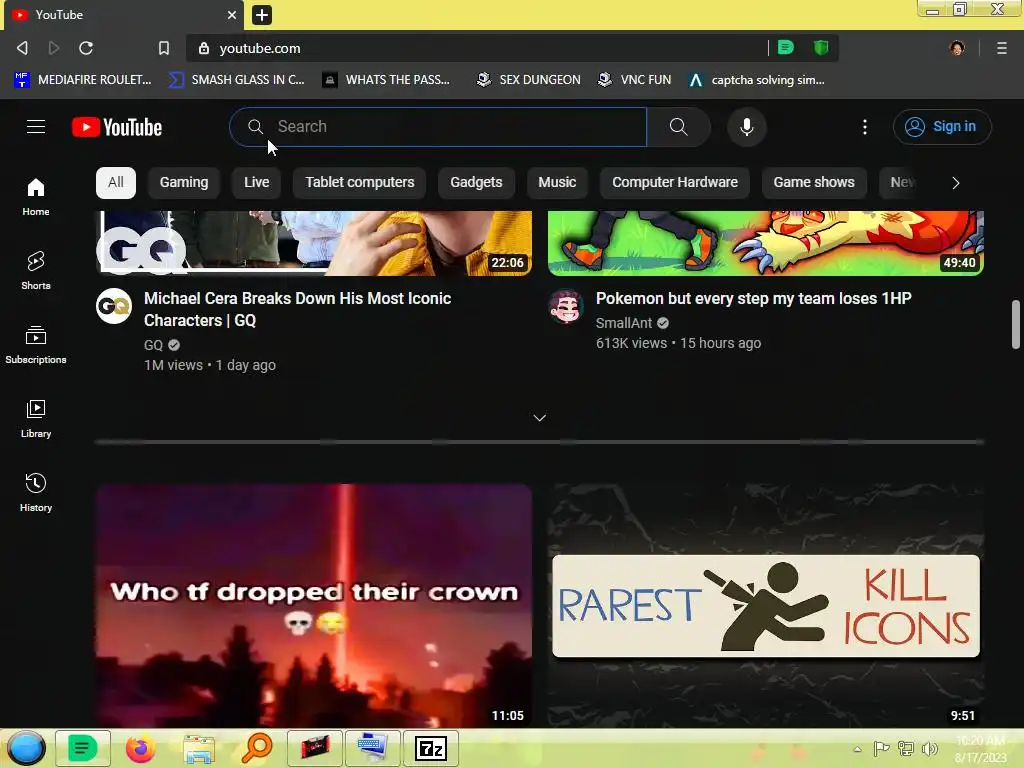1024x768 pixels.
Task: Click the YouTube search field
Action: click(438, 127)
